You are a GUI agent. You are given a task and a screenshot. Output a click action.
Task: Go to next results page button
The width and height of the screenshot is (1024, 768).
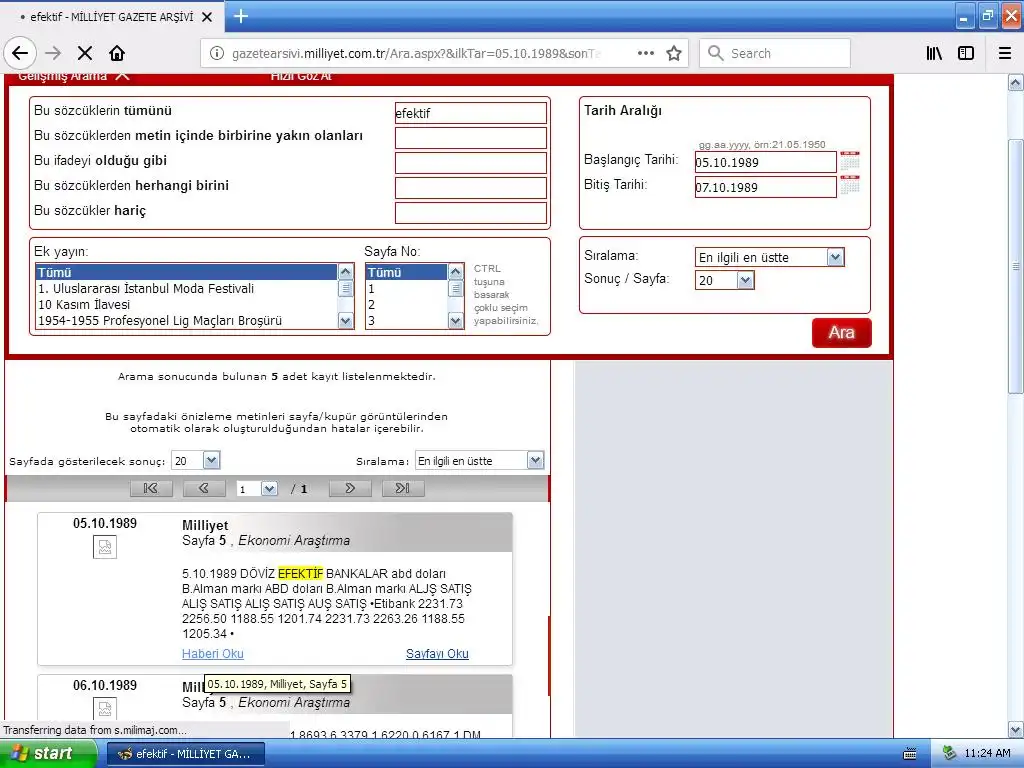(x=350, y=488)
